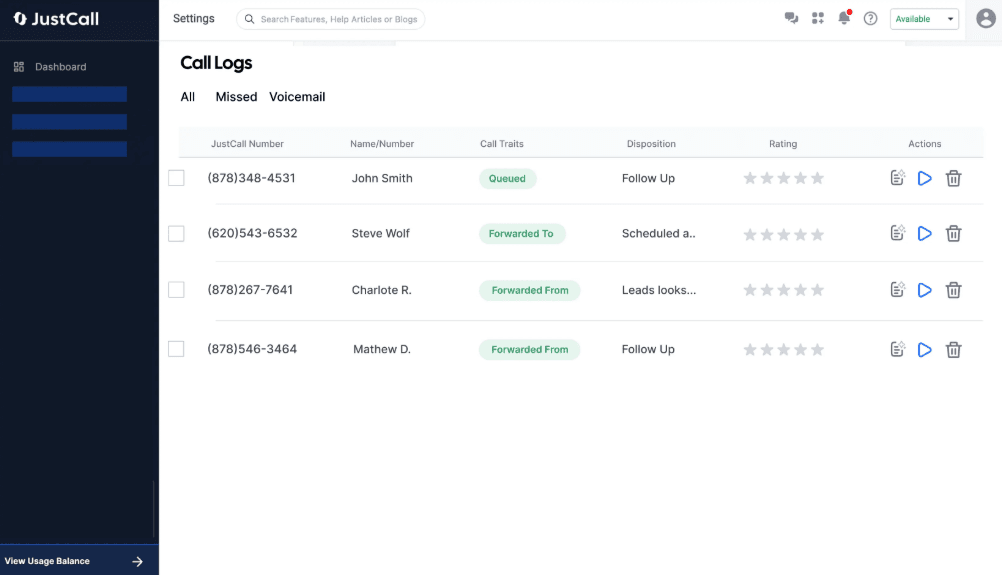Viewport: 1002px width, 575px height.
Task: Click the name Mathew D.
Action: (x=382, y=349)
